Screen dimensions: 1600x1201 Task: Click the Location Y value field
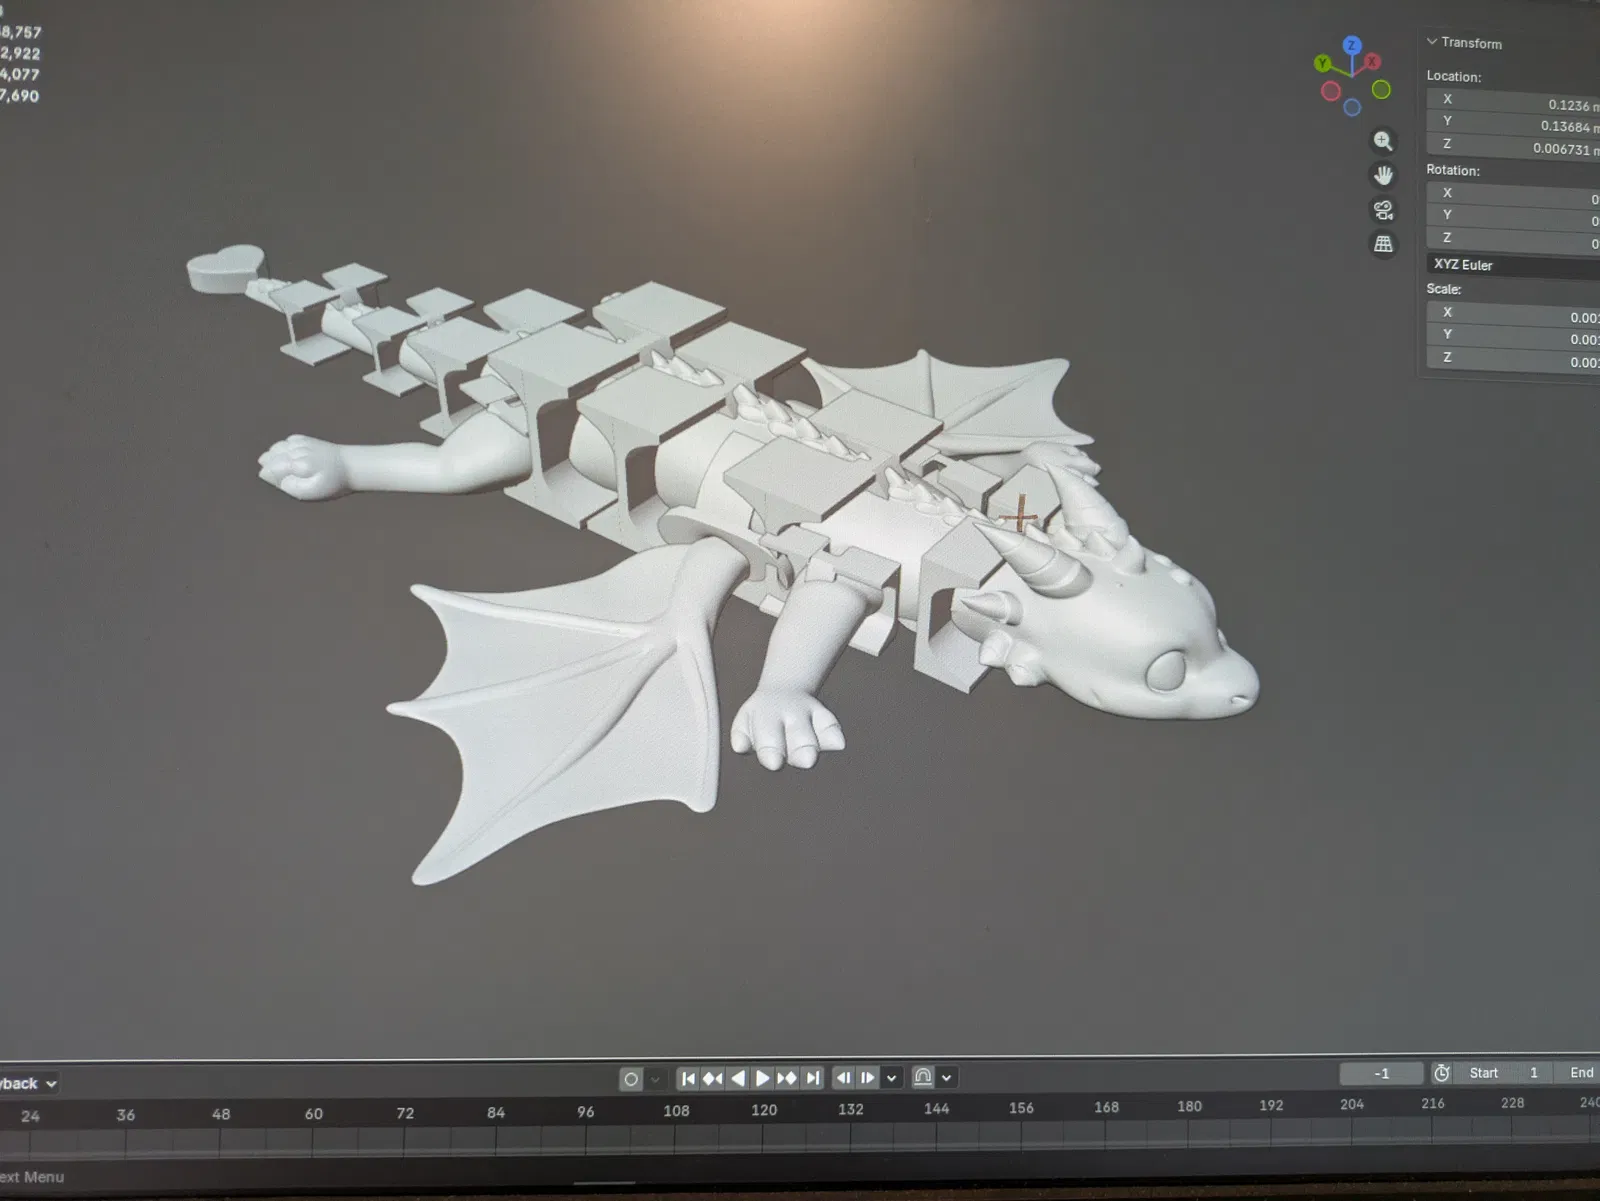(x=1513, y=124)
